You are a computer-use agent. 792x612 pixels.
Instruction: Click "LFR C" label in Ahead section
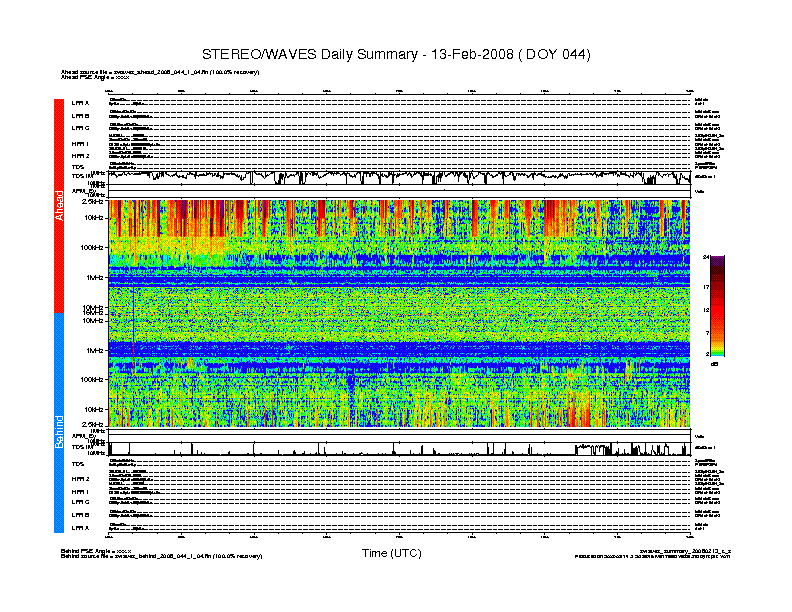click(80, 128)
